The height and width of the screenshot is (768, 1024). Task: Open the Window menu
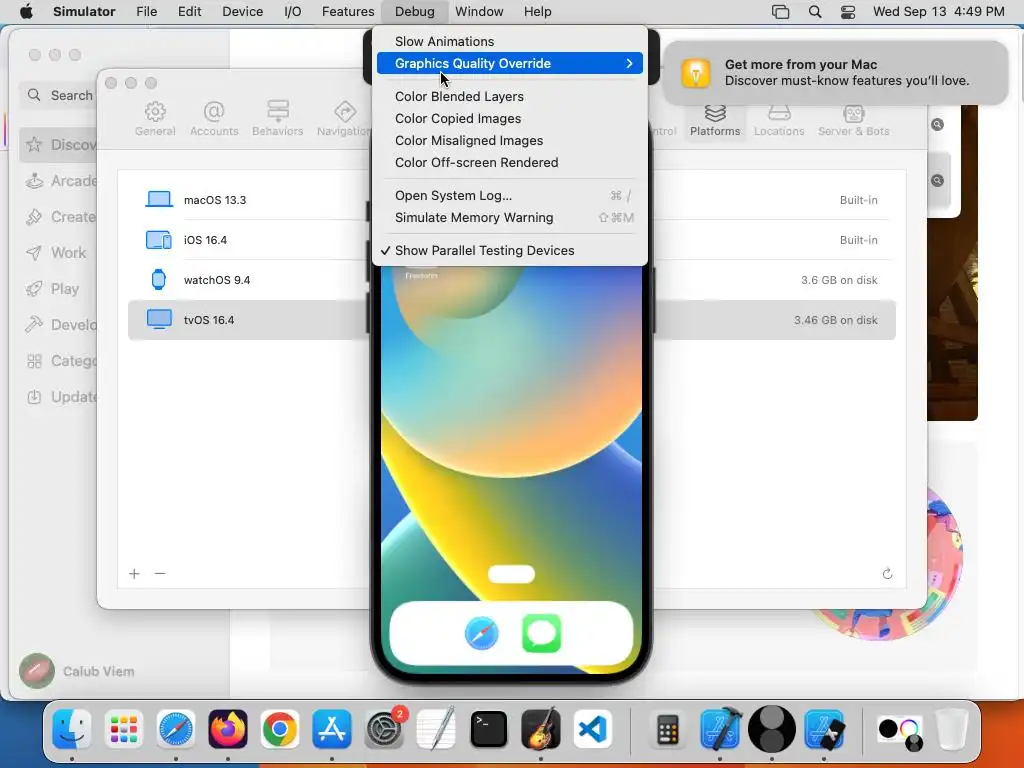click(x=479, y=12)
